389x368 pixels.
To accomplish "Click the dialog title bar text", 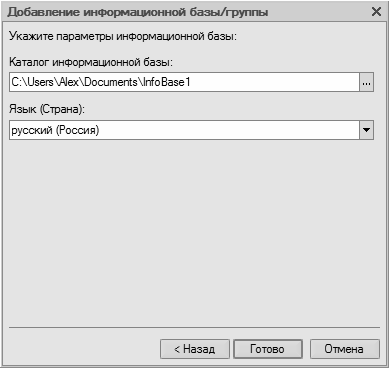I will click(138, 12).
